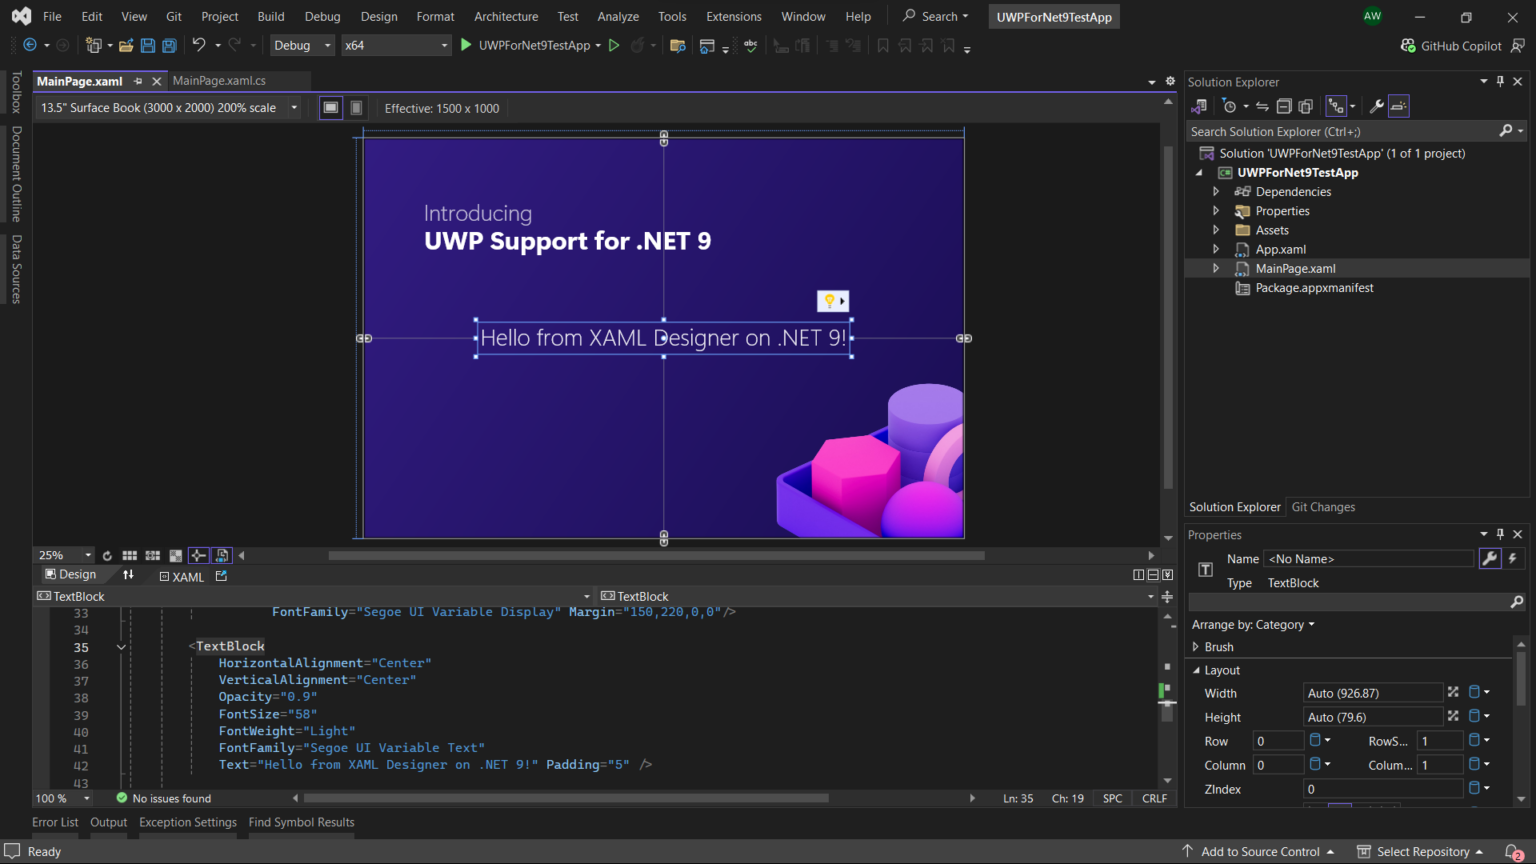Collapse All items in Solution Explorer

[1285, 106]
